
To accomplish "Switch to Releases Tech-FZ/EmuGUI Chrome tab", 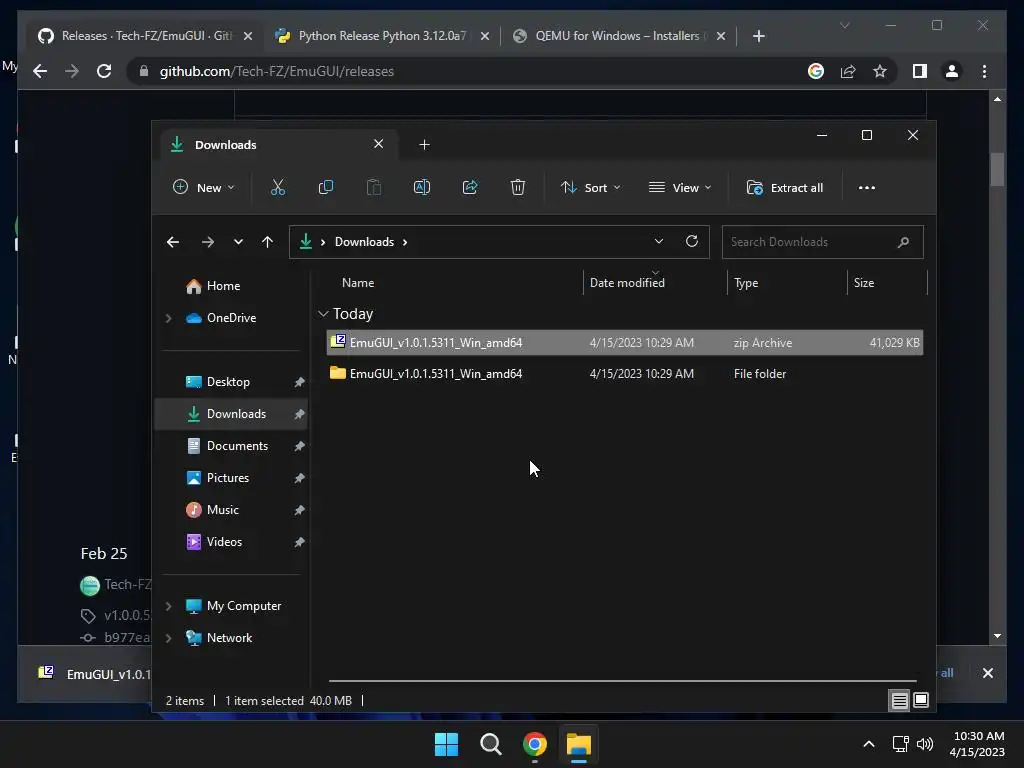I will pos(145,36).
